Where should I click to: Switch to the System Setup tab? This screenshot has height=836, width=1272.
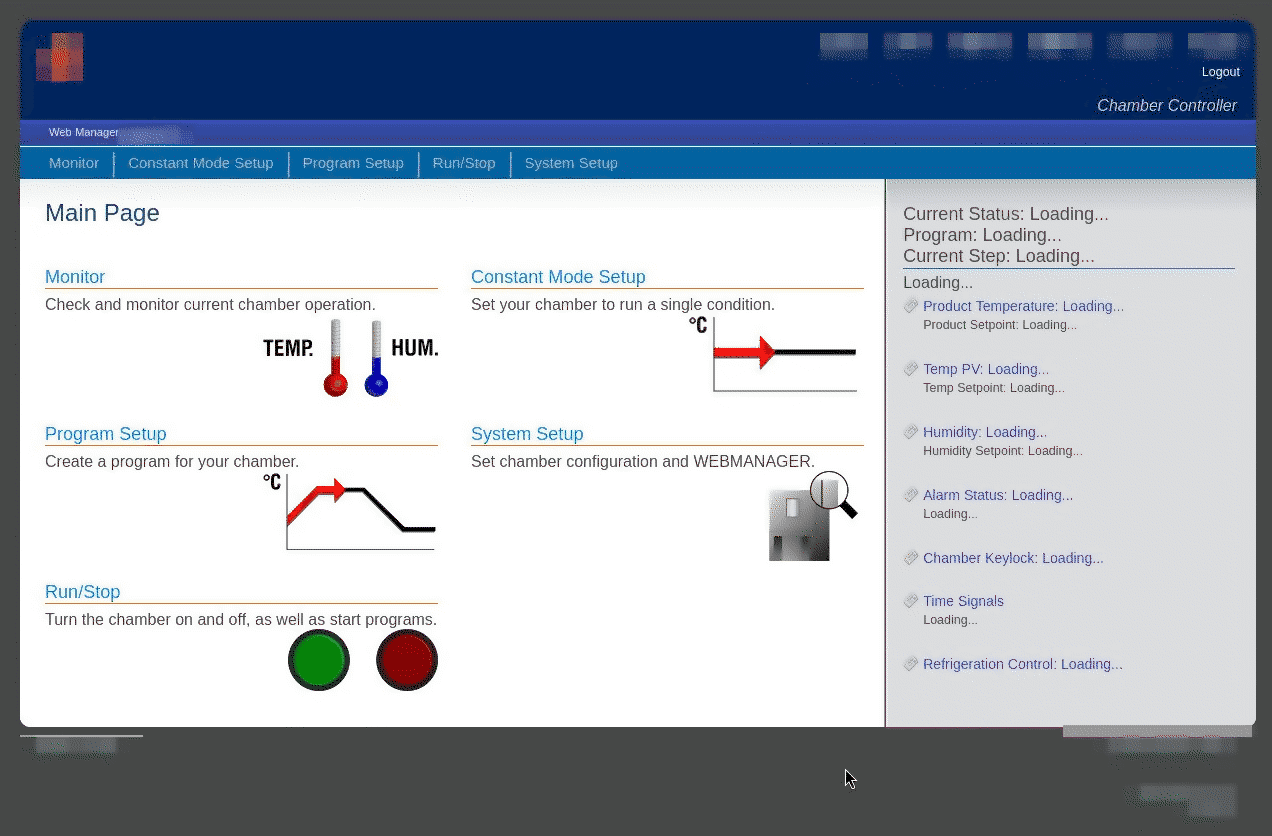coord(570,163)
